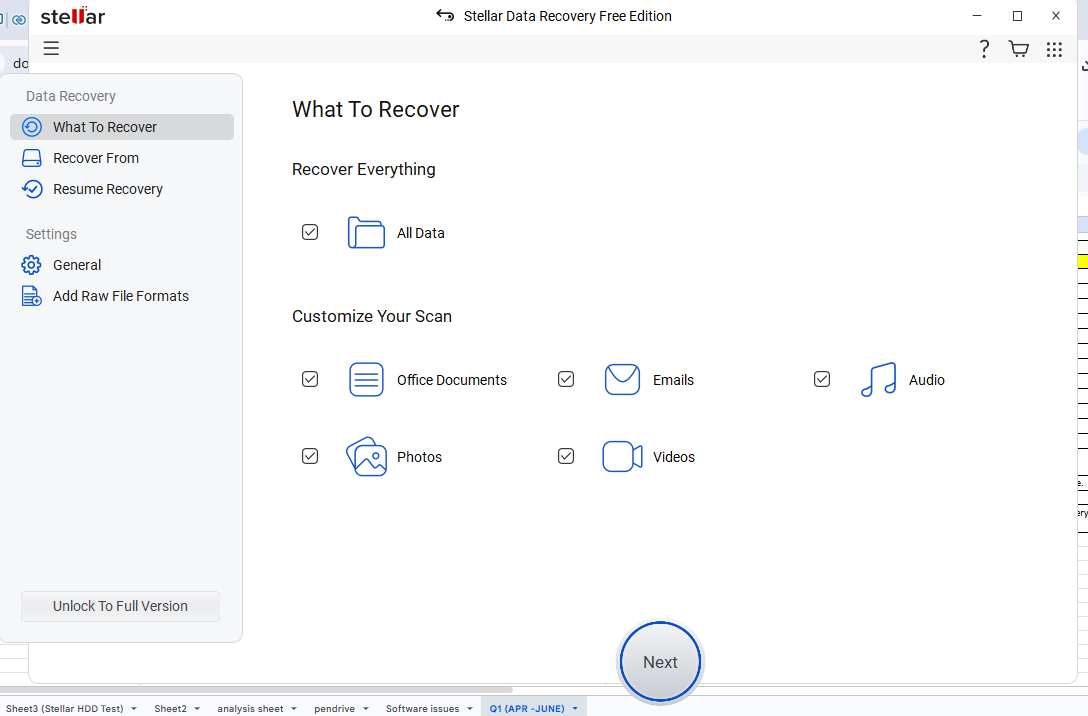Open Add Raw File Formats entry
Screen dimensions: 1088x716
pyautogui.click(x=122, y=296)
